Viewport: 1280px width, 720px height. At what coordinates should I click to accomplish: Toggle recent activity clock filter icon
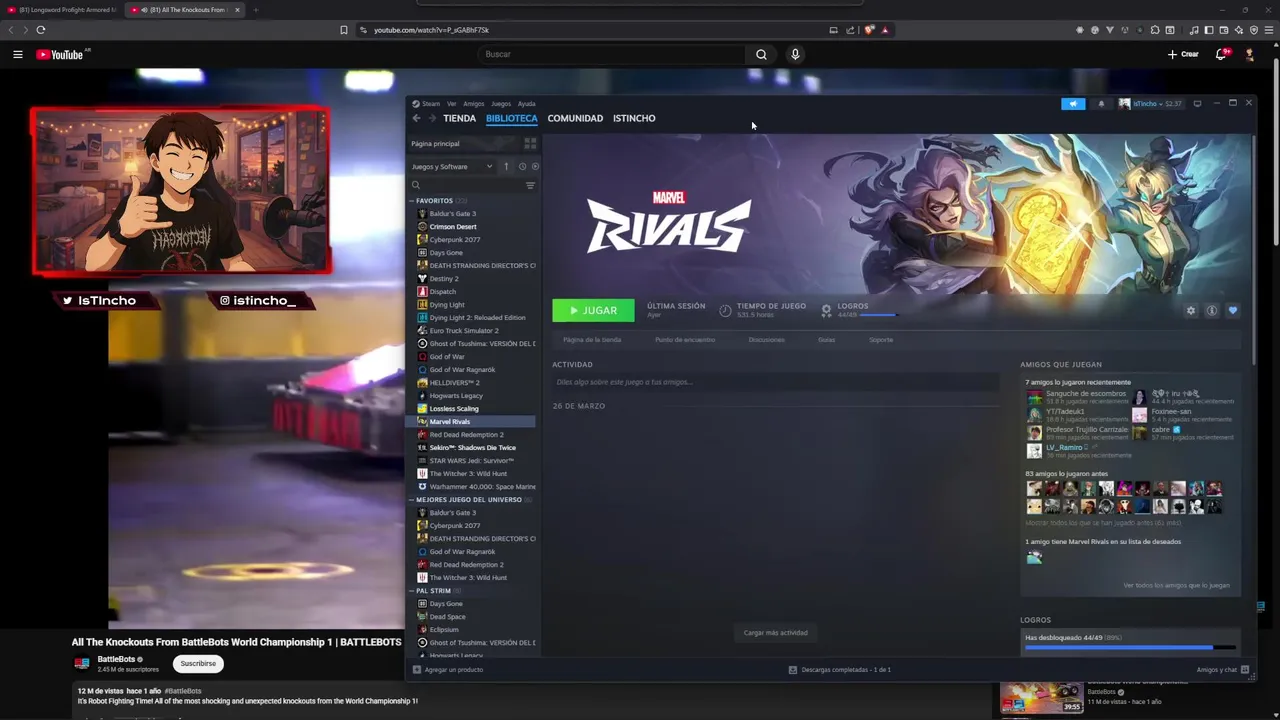(x=522, y=166)
